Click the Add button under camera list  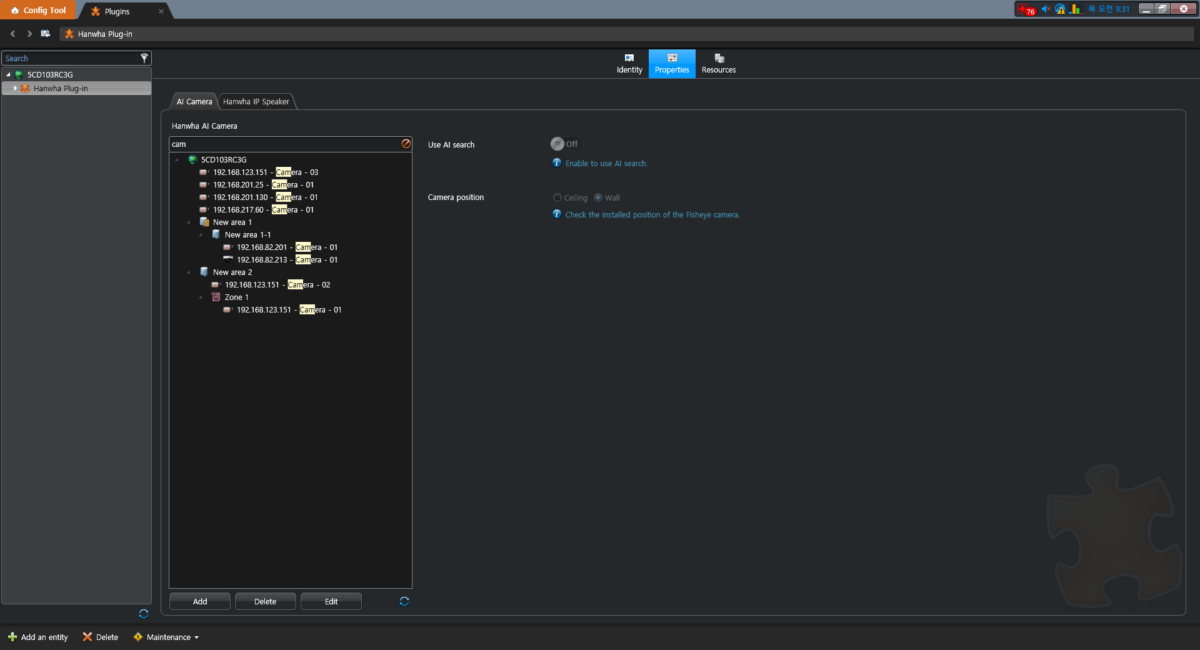pyautogui.click(x=200, y=602)
